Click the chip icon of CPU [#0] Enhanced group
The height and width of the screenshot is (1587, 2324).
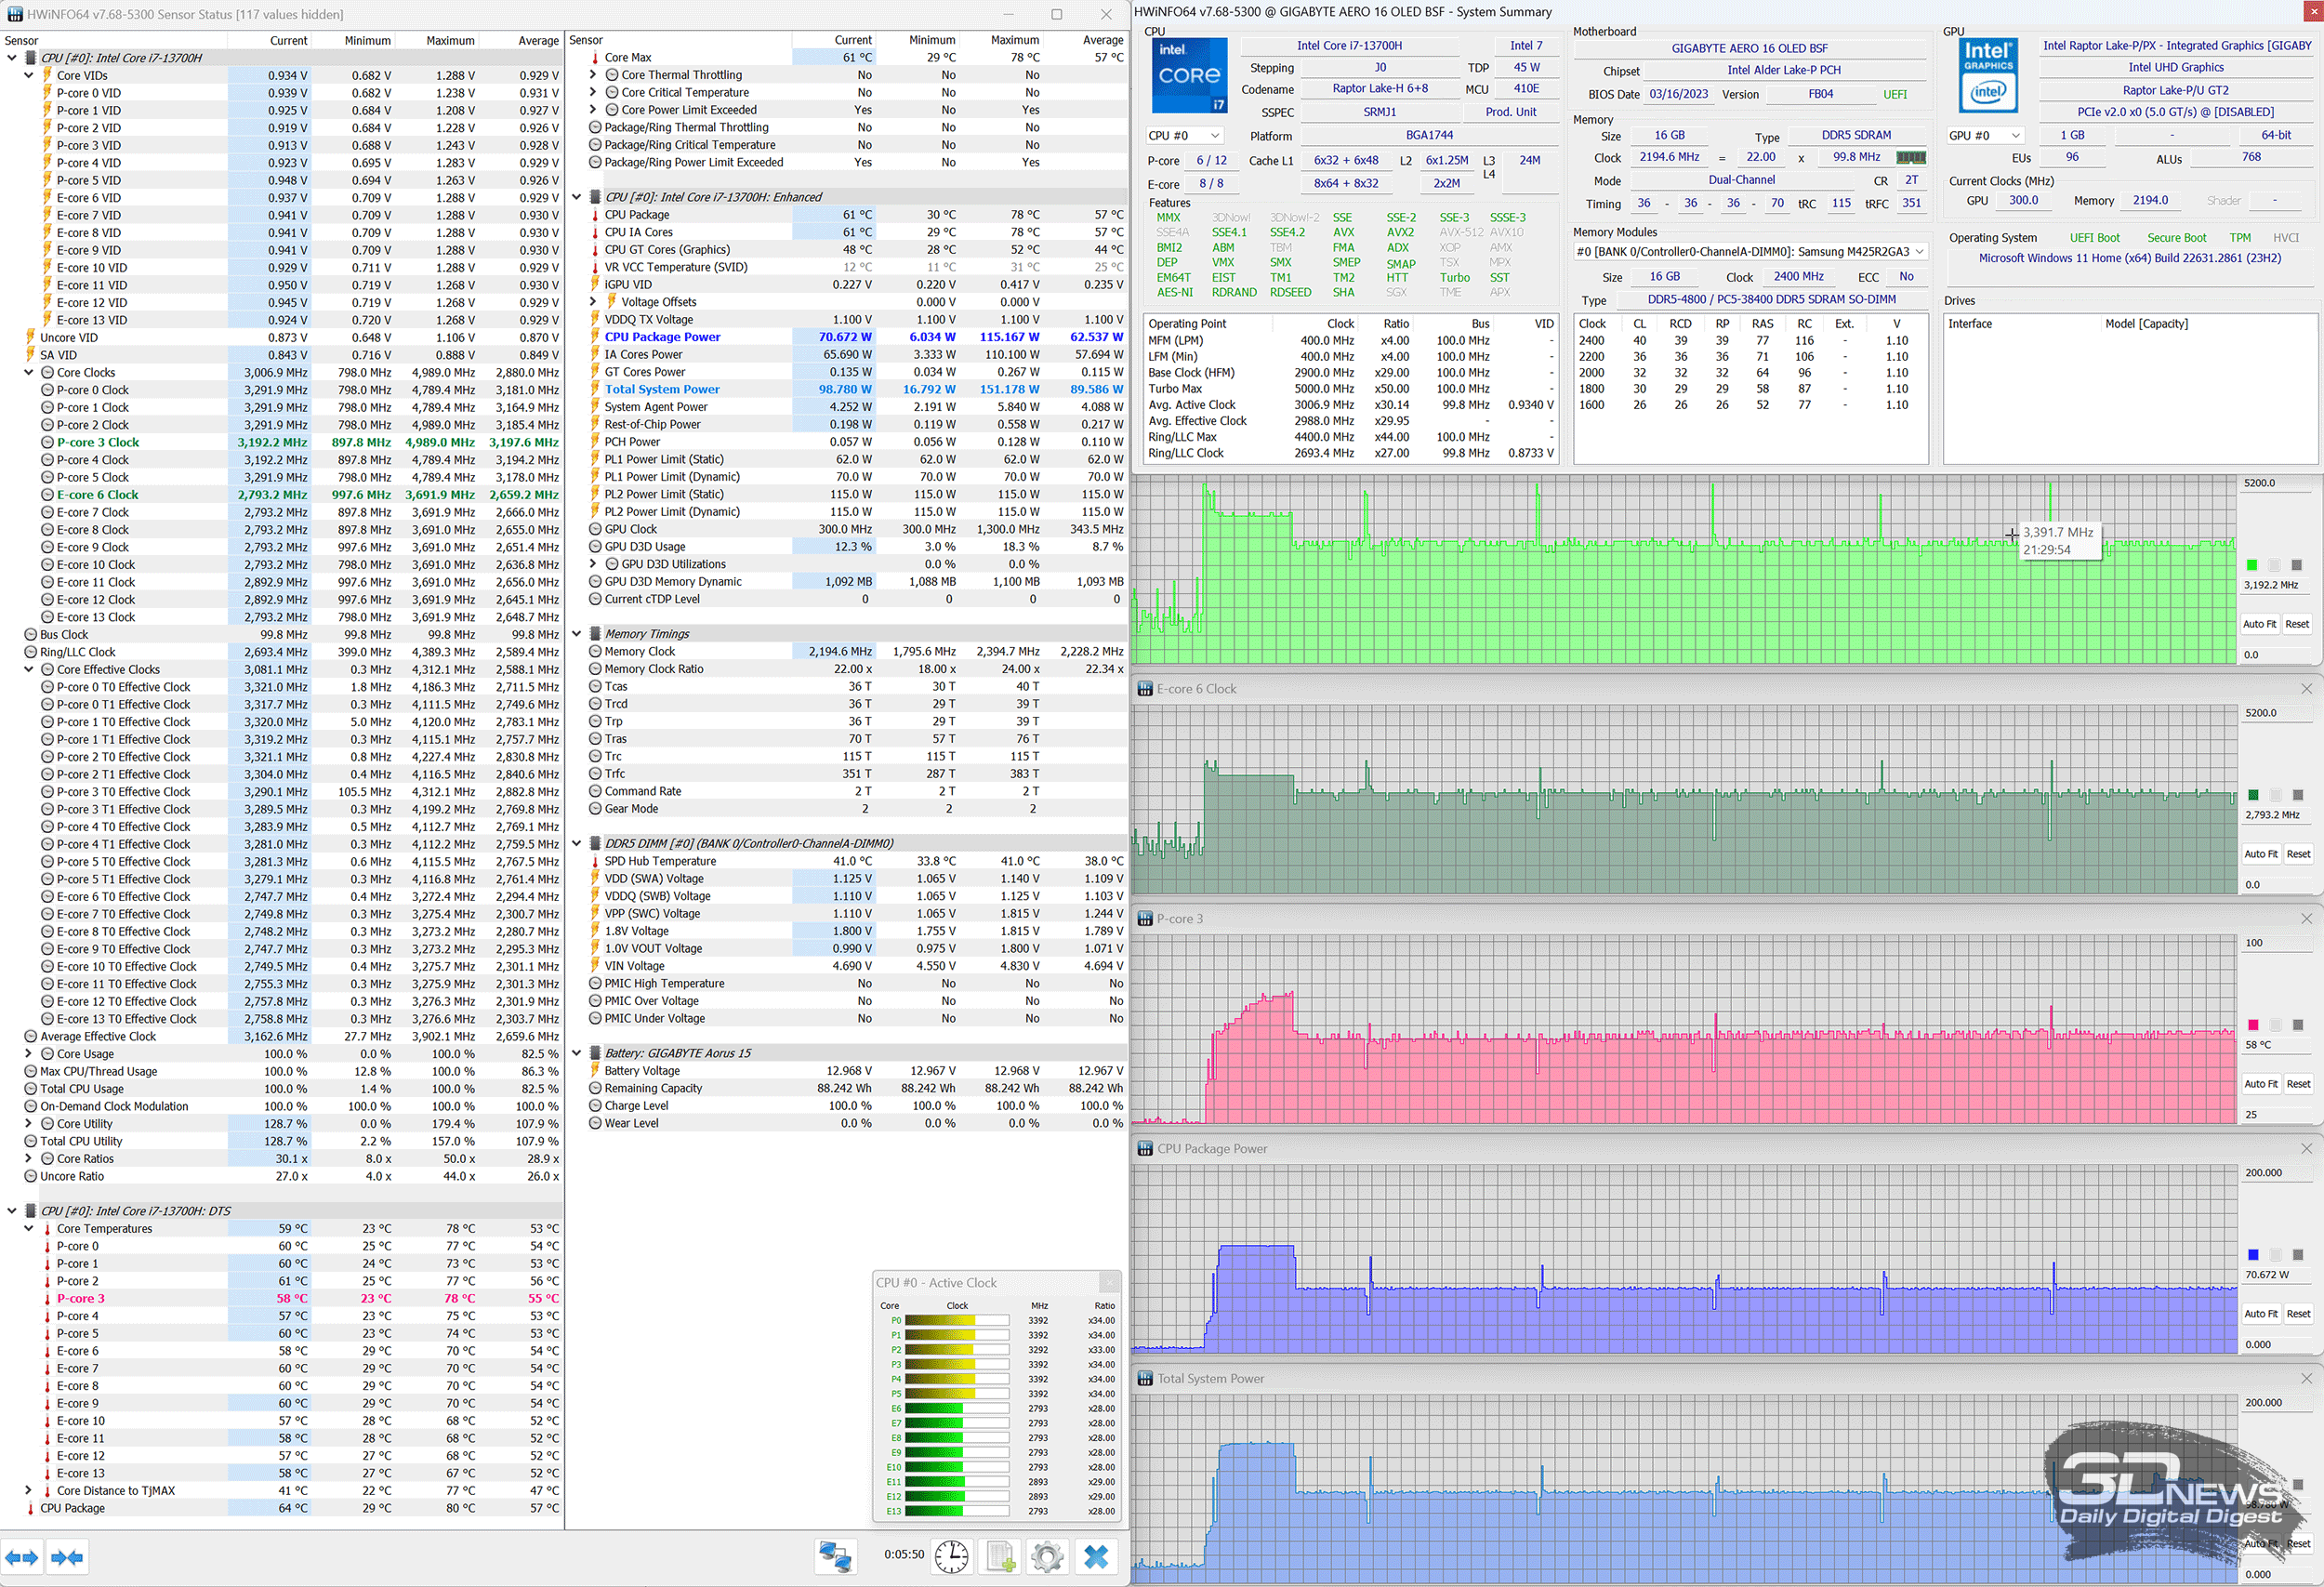pyautogui.click(x=594, y=197)
